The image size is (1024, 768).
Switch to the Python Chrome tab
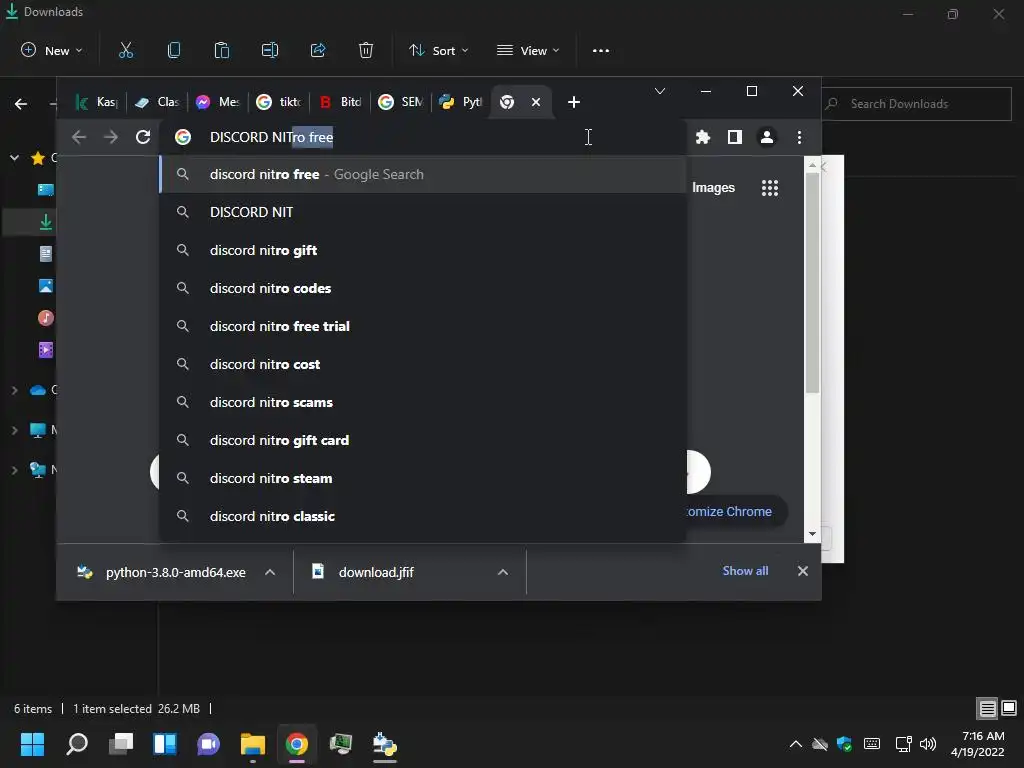pos(461,102)
